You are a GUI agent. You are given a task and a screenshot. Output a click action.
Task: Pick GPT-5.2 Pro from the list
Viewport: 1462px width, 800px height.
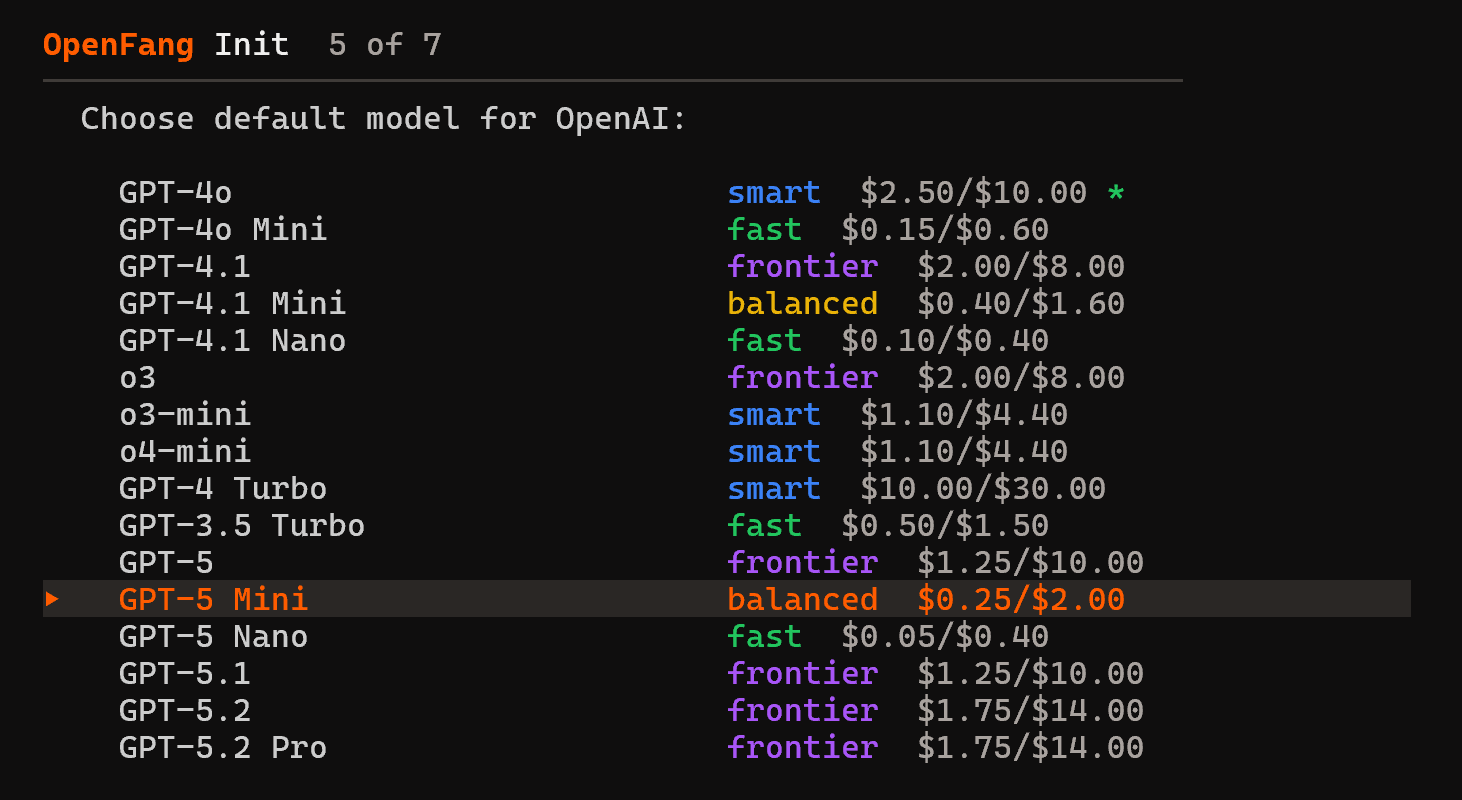coord(222,747)
